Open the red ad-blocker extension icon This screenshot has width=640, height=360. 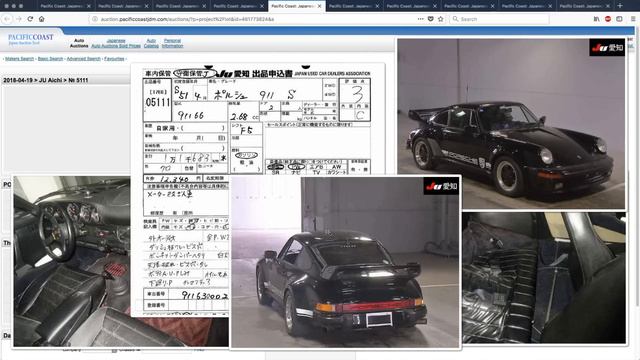point(608,19)
